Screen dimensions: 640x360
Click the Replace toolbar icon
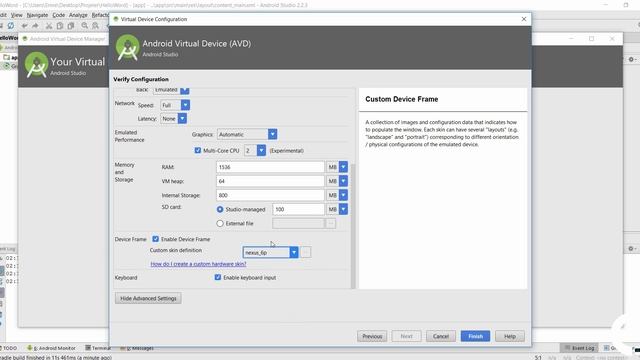point(96,26)
